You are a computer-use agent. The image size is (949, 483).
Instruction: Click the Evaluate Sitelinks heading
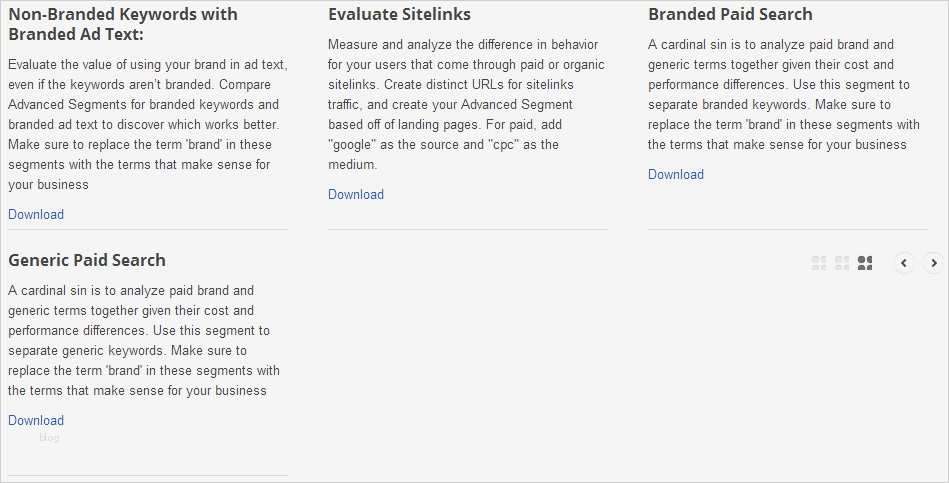pyautogui.click(x=399, y=14)
